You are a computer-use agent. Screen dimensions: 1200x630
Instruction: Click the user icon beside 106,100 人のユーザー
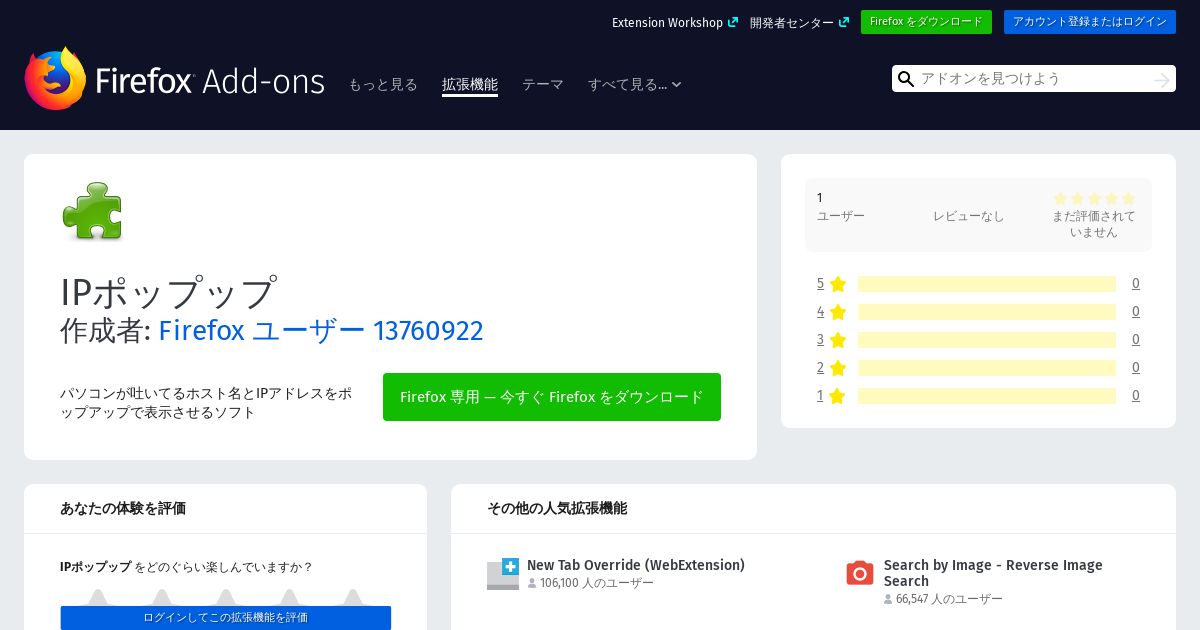click(532, 583)
